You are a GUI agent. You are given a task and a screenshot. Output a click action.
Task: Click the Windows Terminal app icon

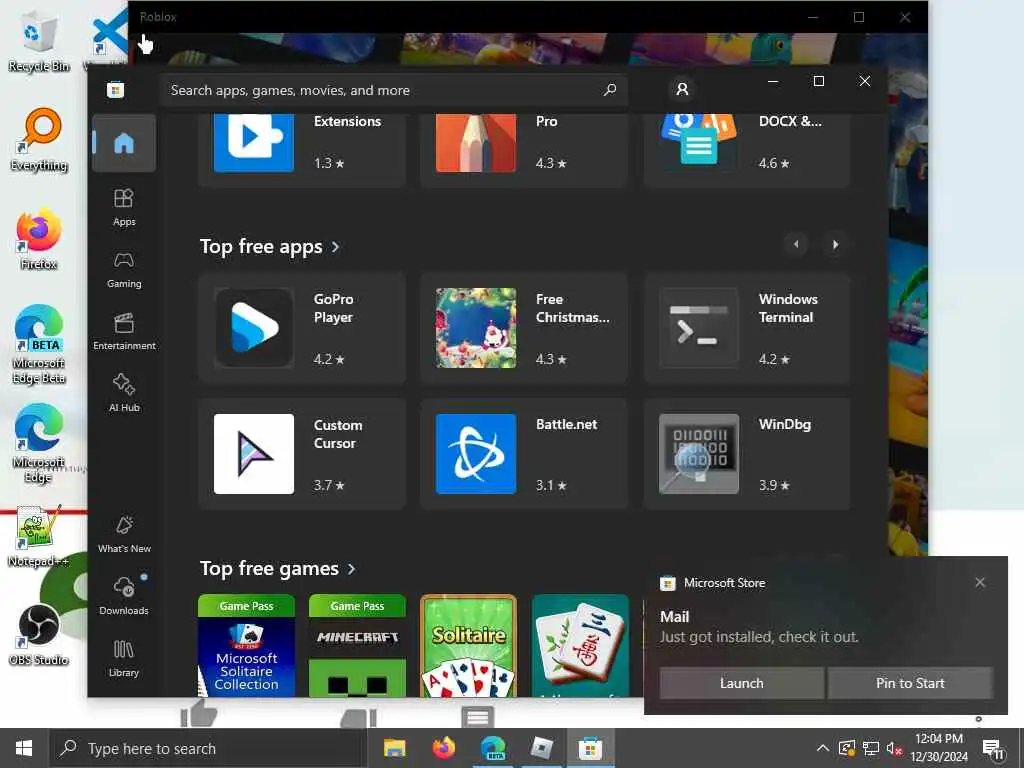(x=699, y=327)
